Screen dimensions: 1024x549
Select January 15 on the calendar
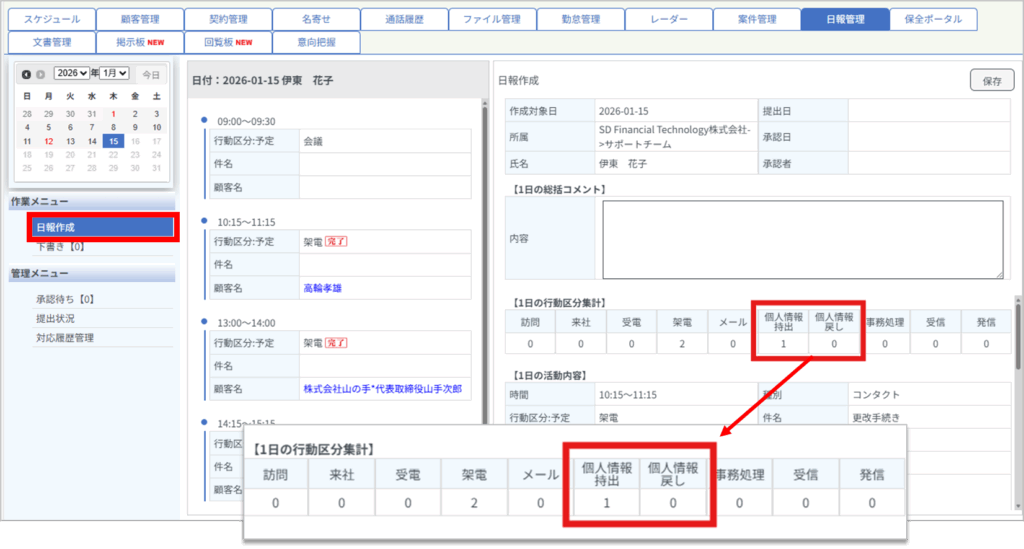coord(113,142)
